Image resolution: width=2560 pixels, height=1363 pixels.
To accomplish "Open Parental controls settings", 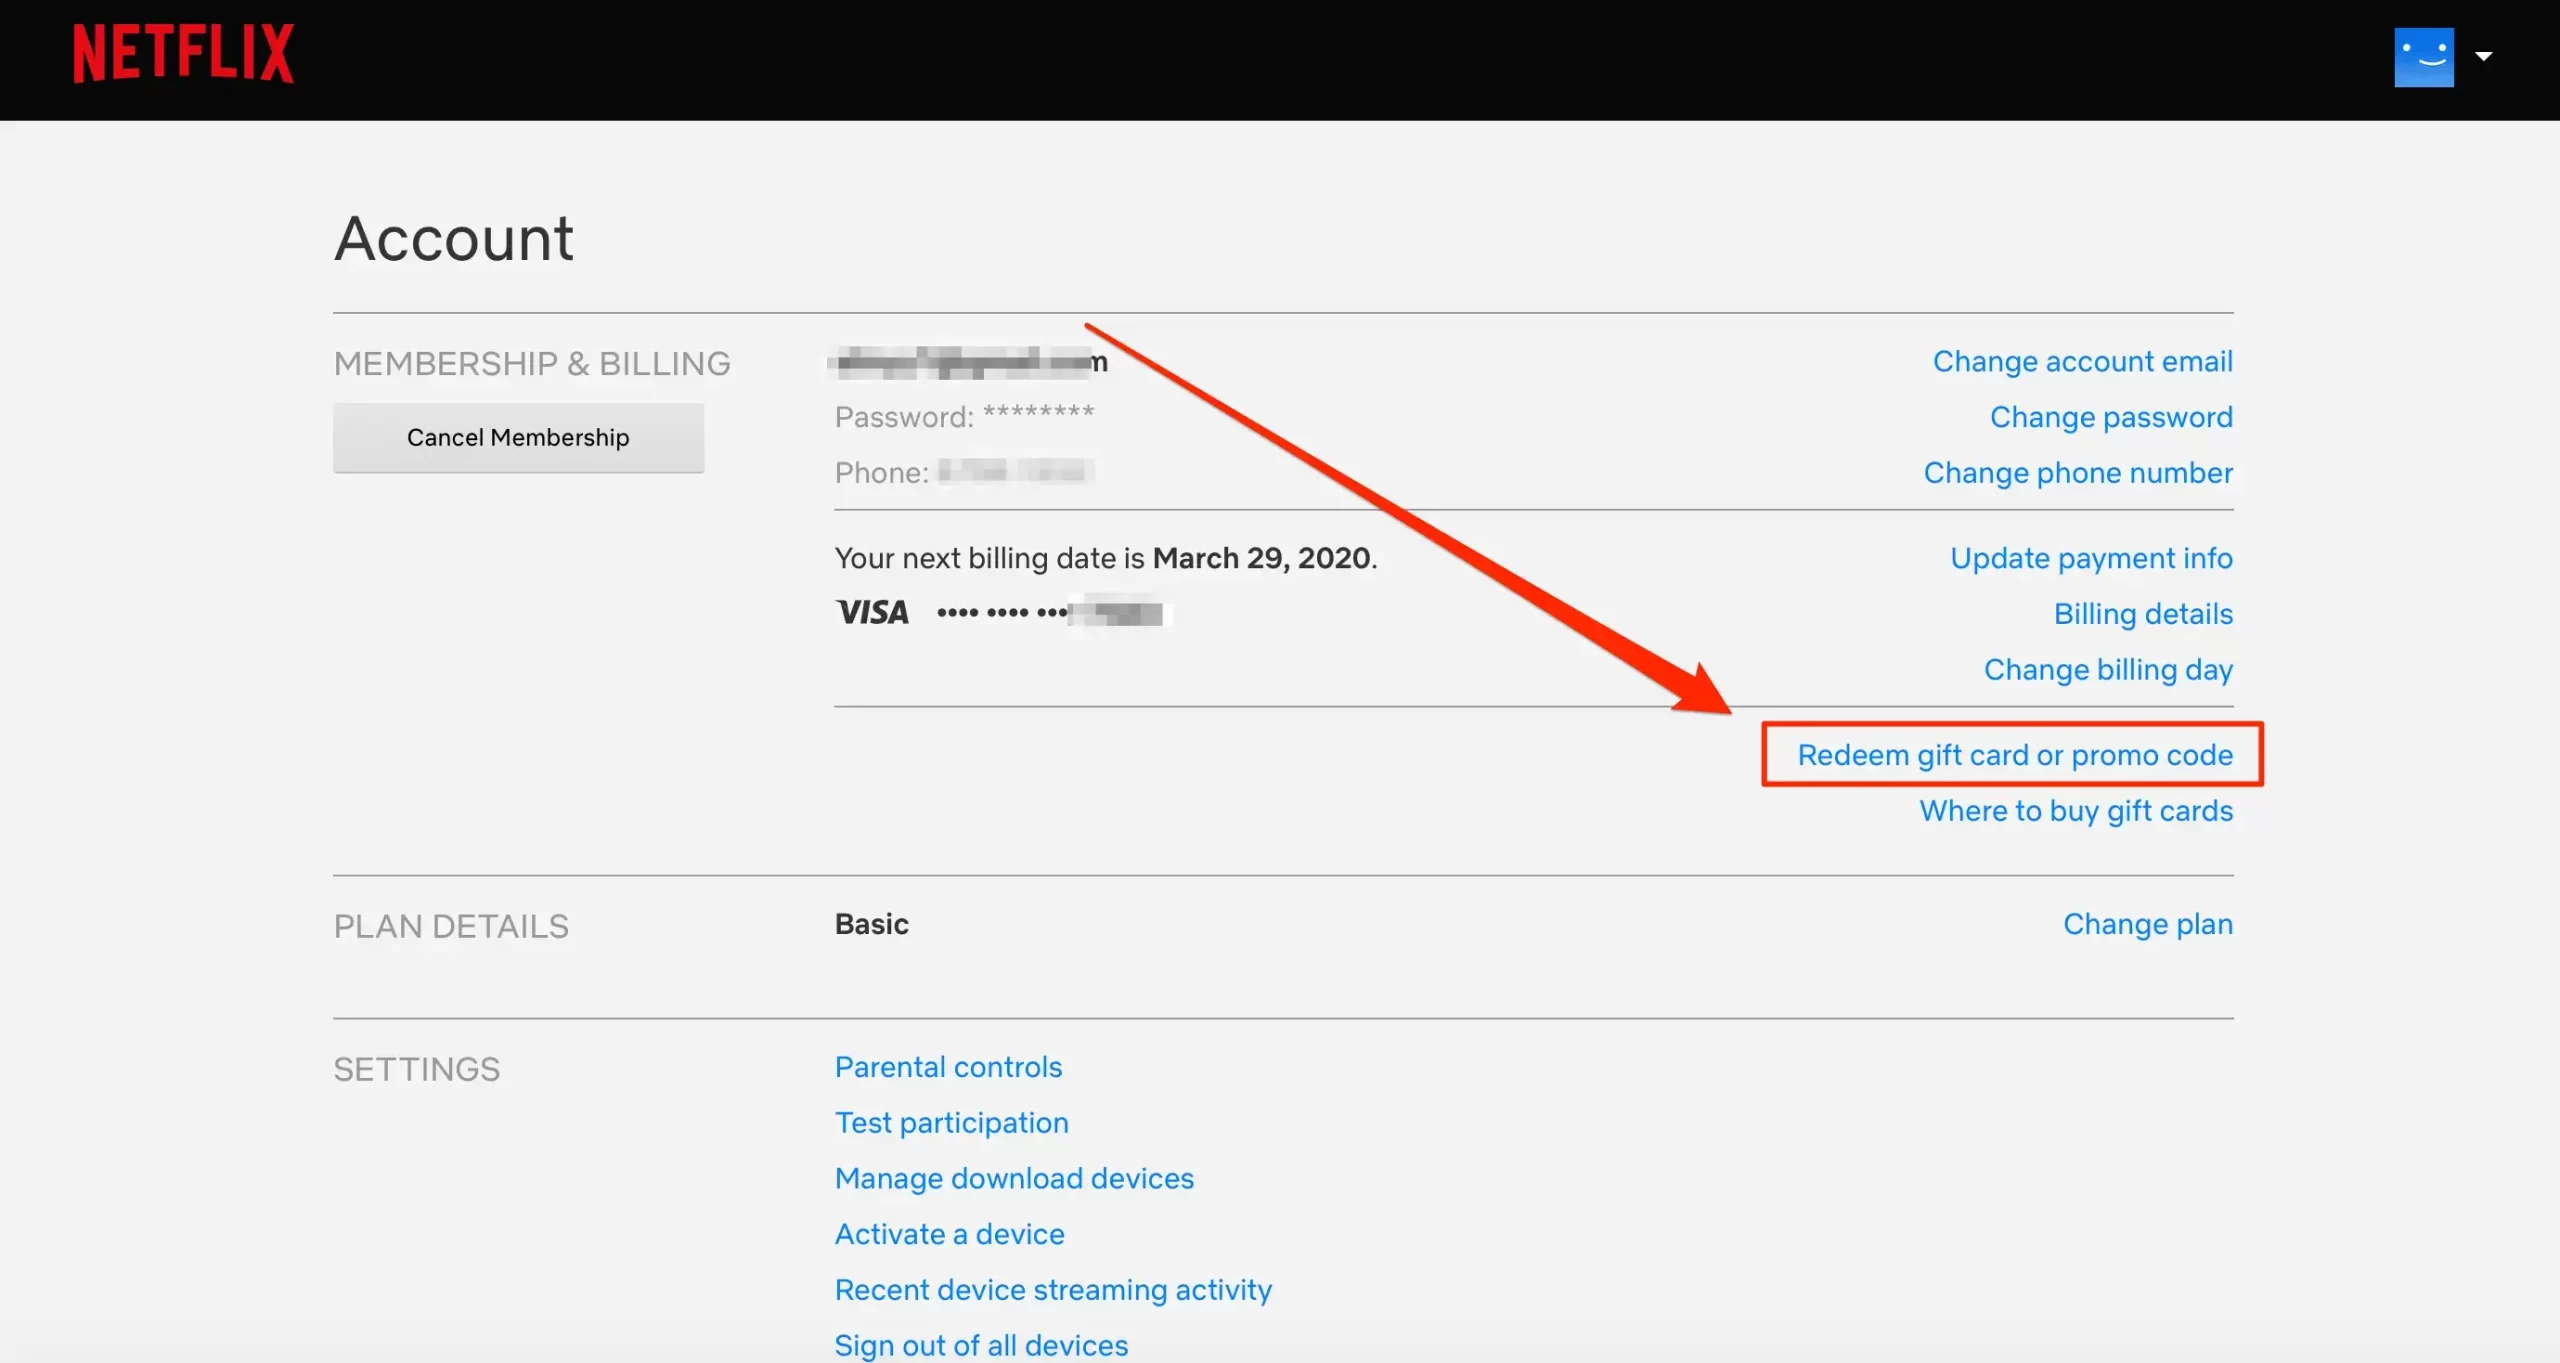I will tap(948, 1067).
